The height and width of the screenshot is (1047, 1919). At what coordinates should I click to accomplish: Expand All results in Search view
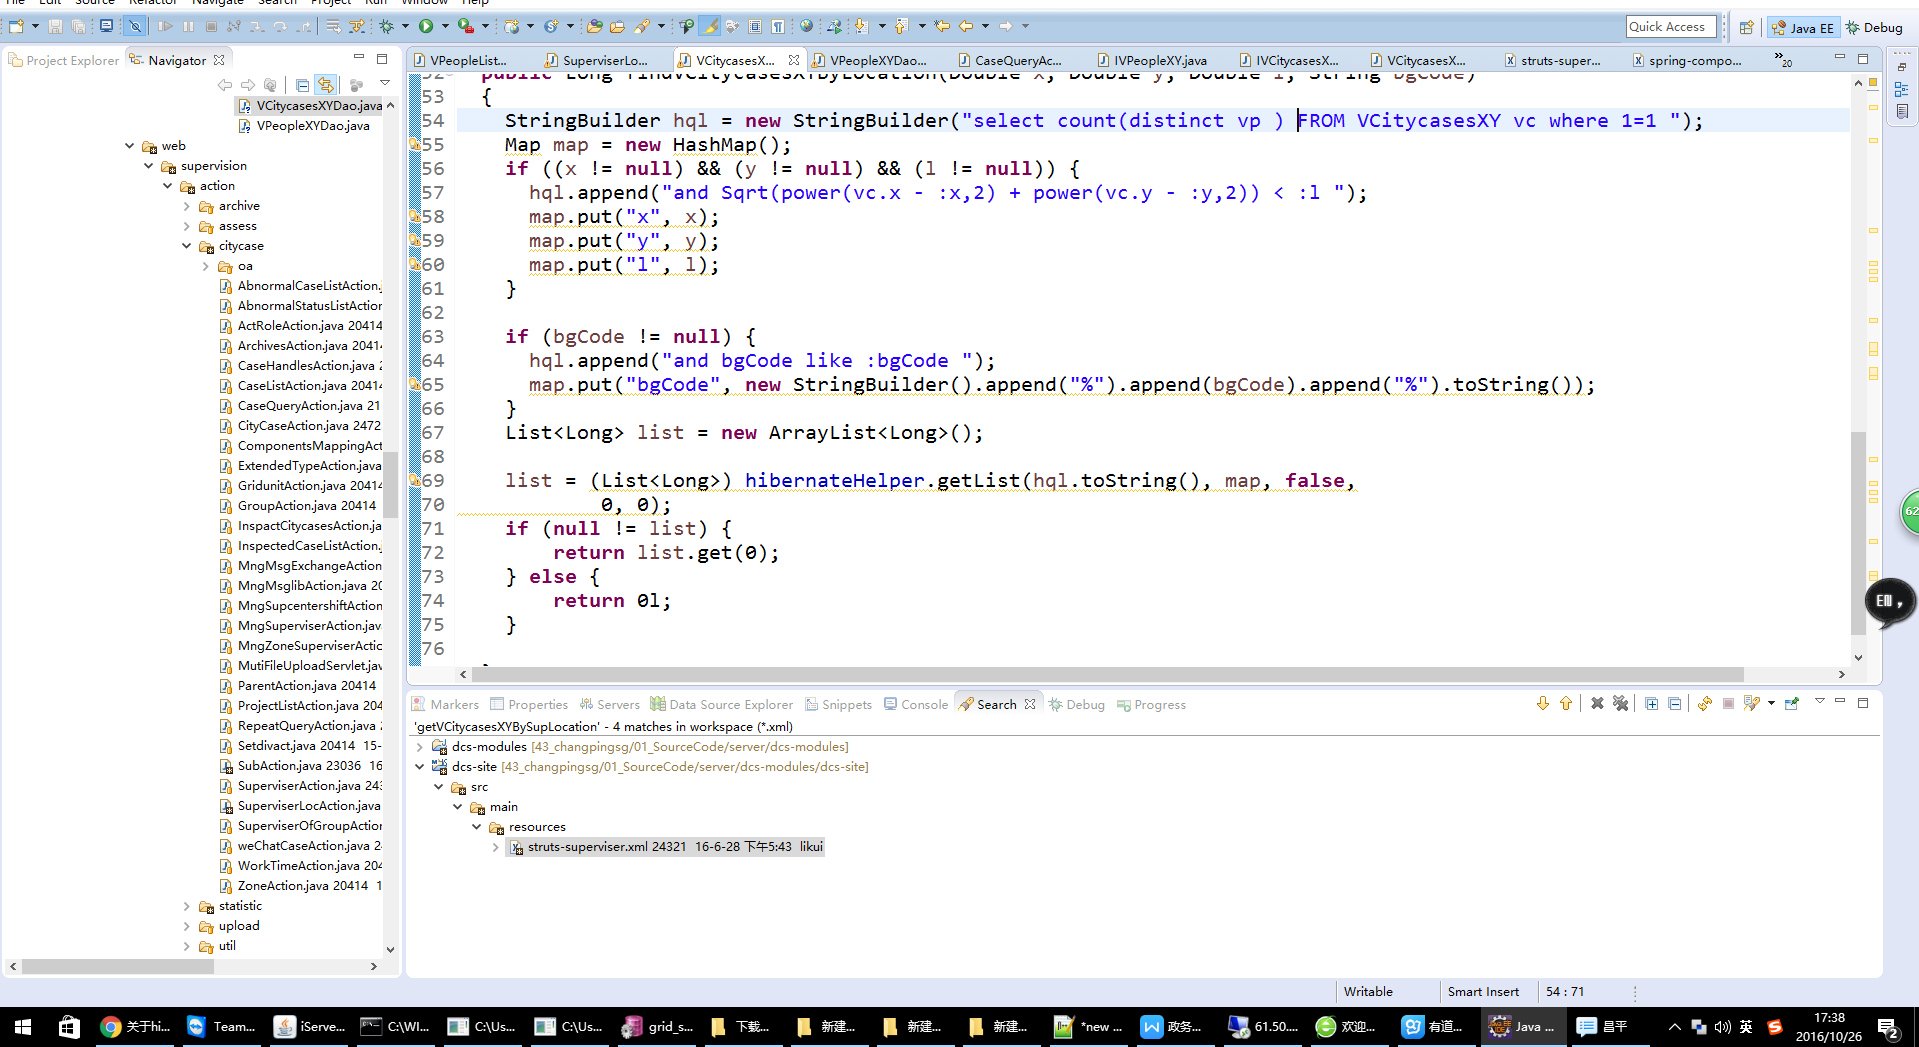click(1651, 704)
